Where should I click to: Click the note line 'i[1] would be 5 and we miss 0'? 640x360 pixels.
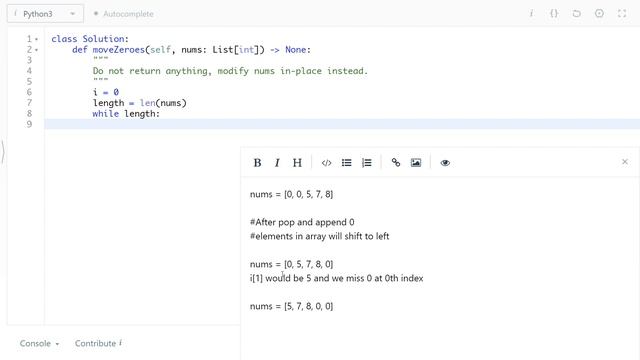337,278
